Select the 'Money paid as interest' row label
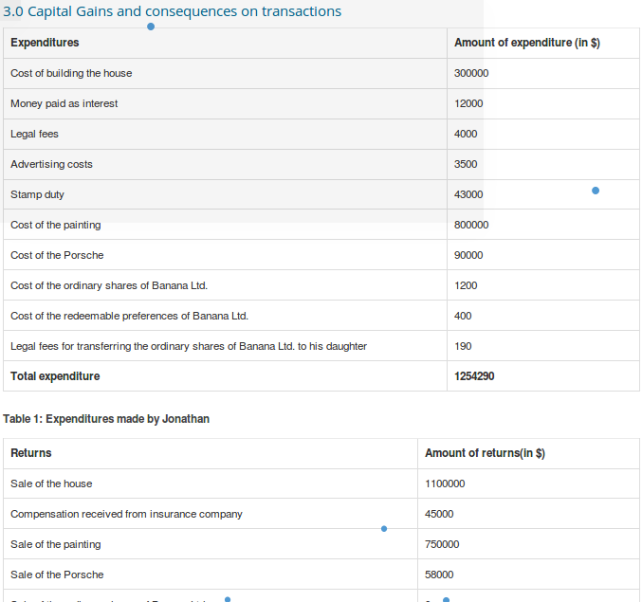The image size is (642, 602). click(64, 104)
